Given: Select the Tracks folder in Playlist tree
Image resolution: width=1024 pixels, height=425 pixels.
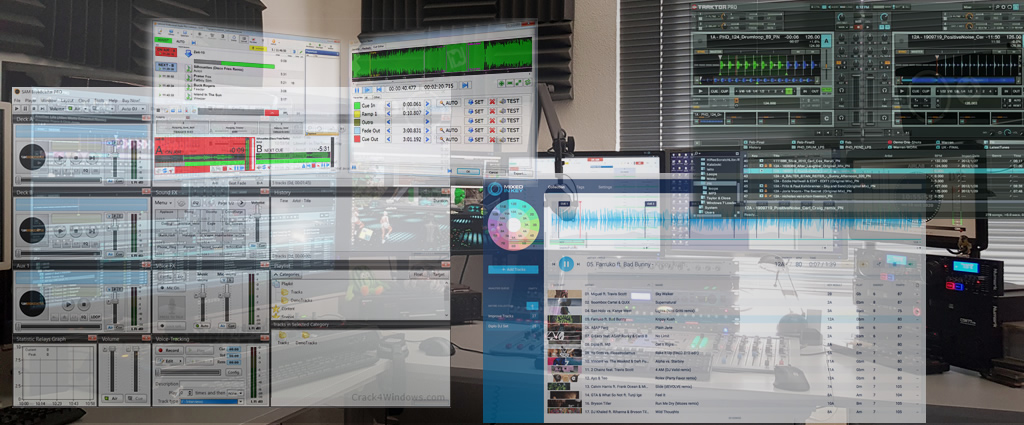Looking at the screenshot, I should click(292, 292).
